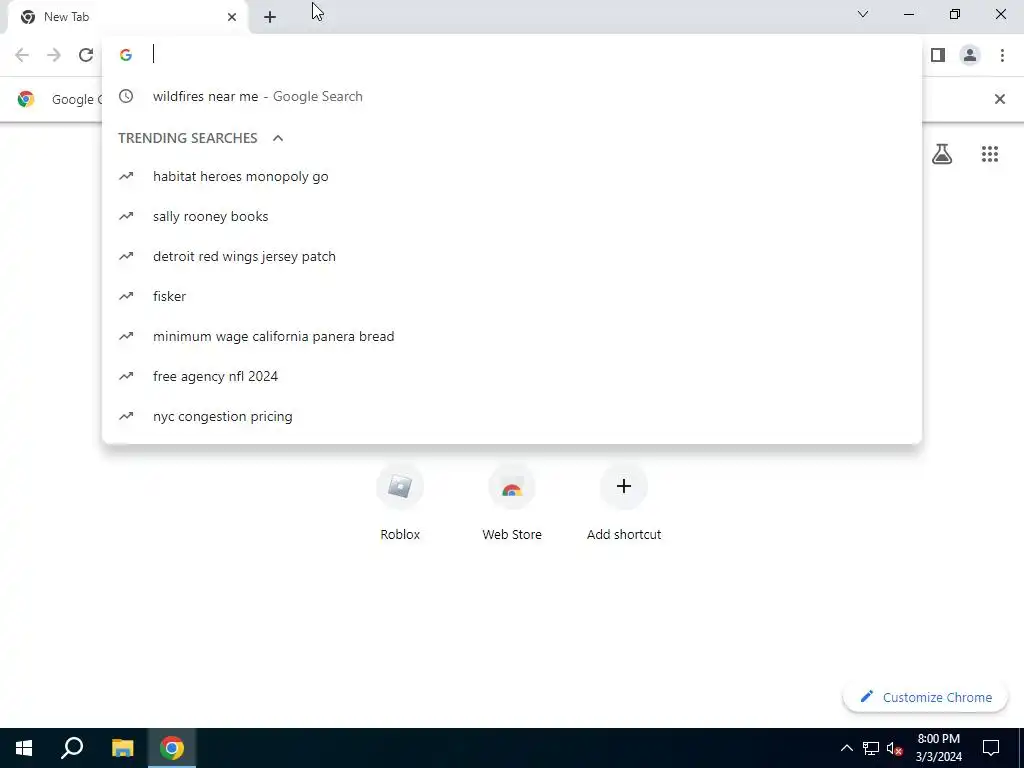
Task: Open the clock showing 8:00 PM
Action: tap(938, 748)
